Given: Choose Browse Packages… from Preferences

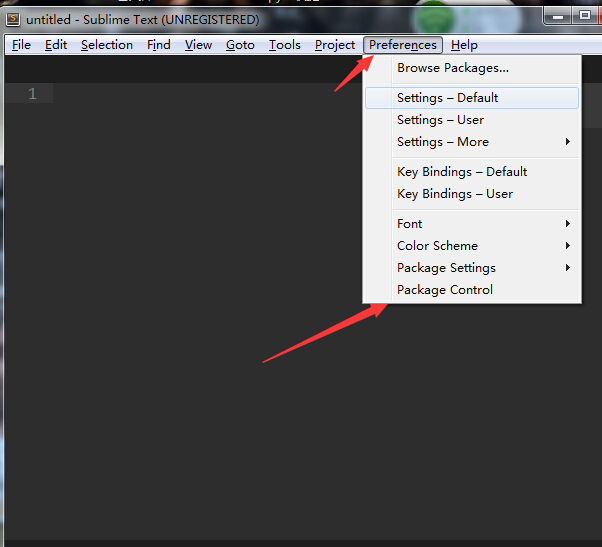Looking at the screenshot, I should (472, 68).
